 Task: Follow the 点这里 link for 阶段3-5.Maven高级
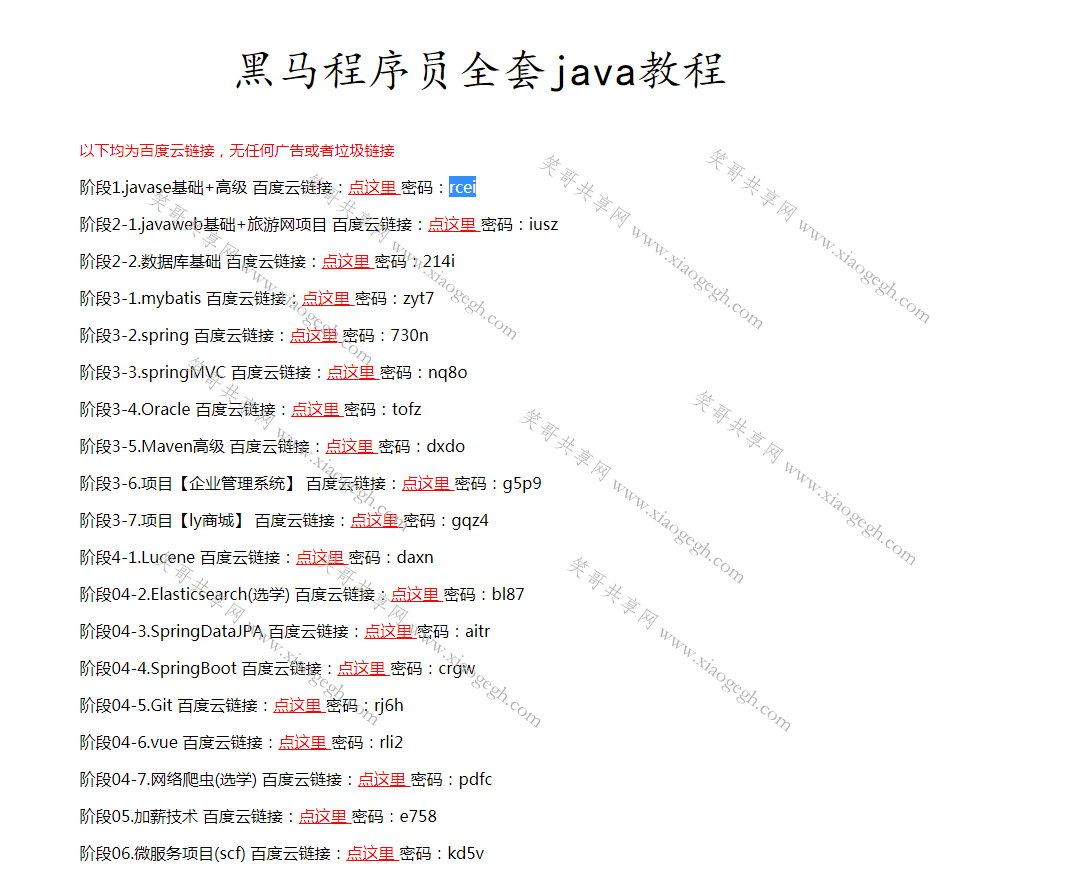tap(349, 446)
